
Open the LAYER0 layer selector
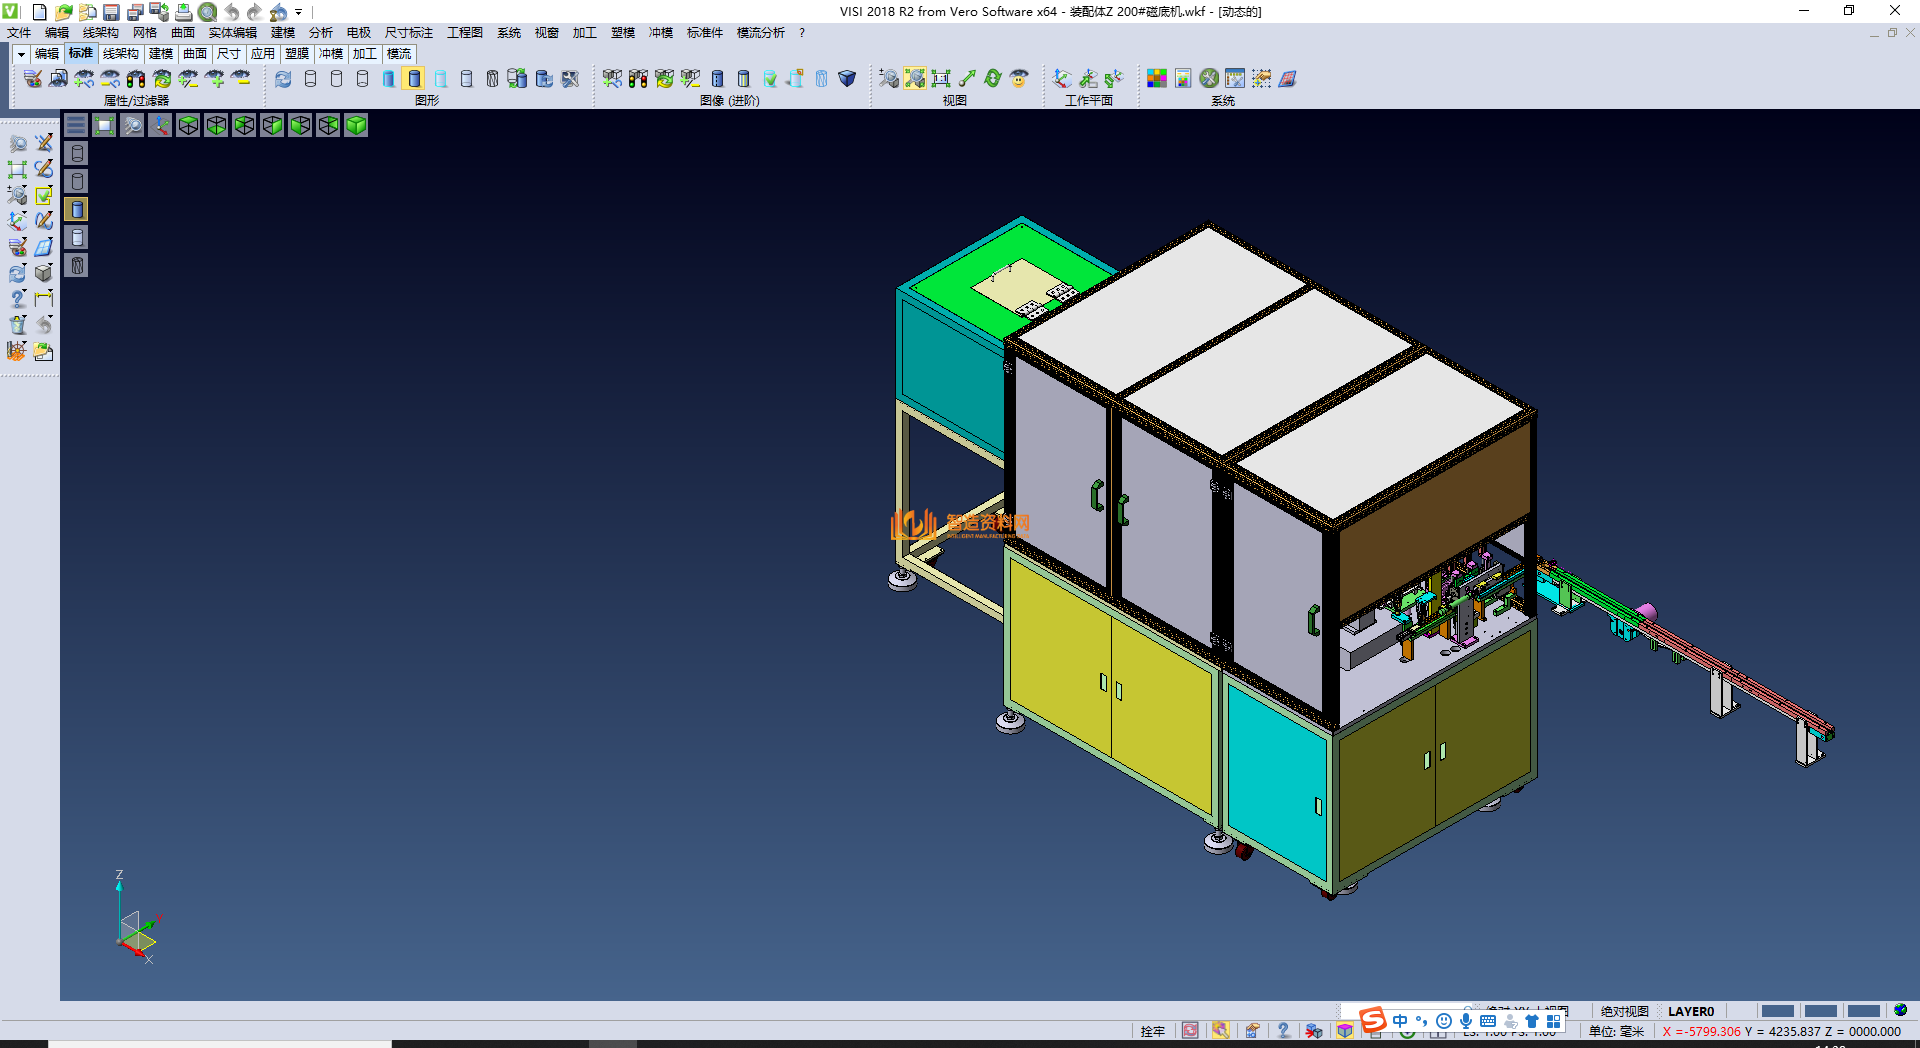click(x=1690, y=1011)
